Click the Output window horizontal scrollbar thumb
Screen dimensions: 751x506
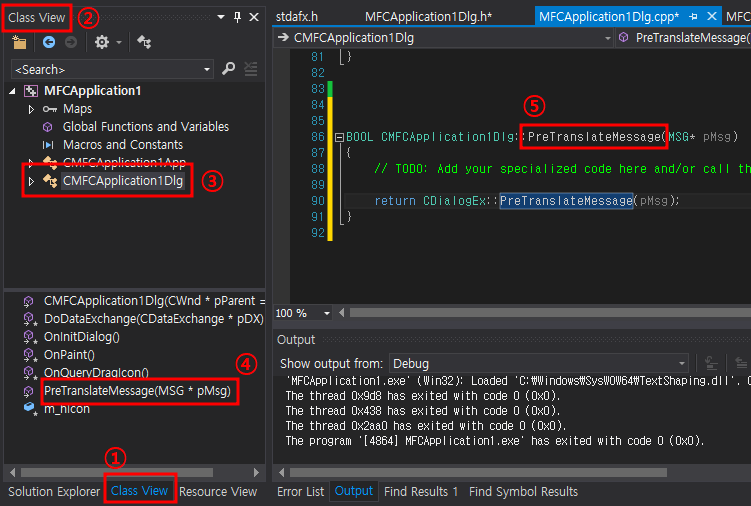pyautogui.click(x=478, y=472)
